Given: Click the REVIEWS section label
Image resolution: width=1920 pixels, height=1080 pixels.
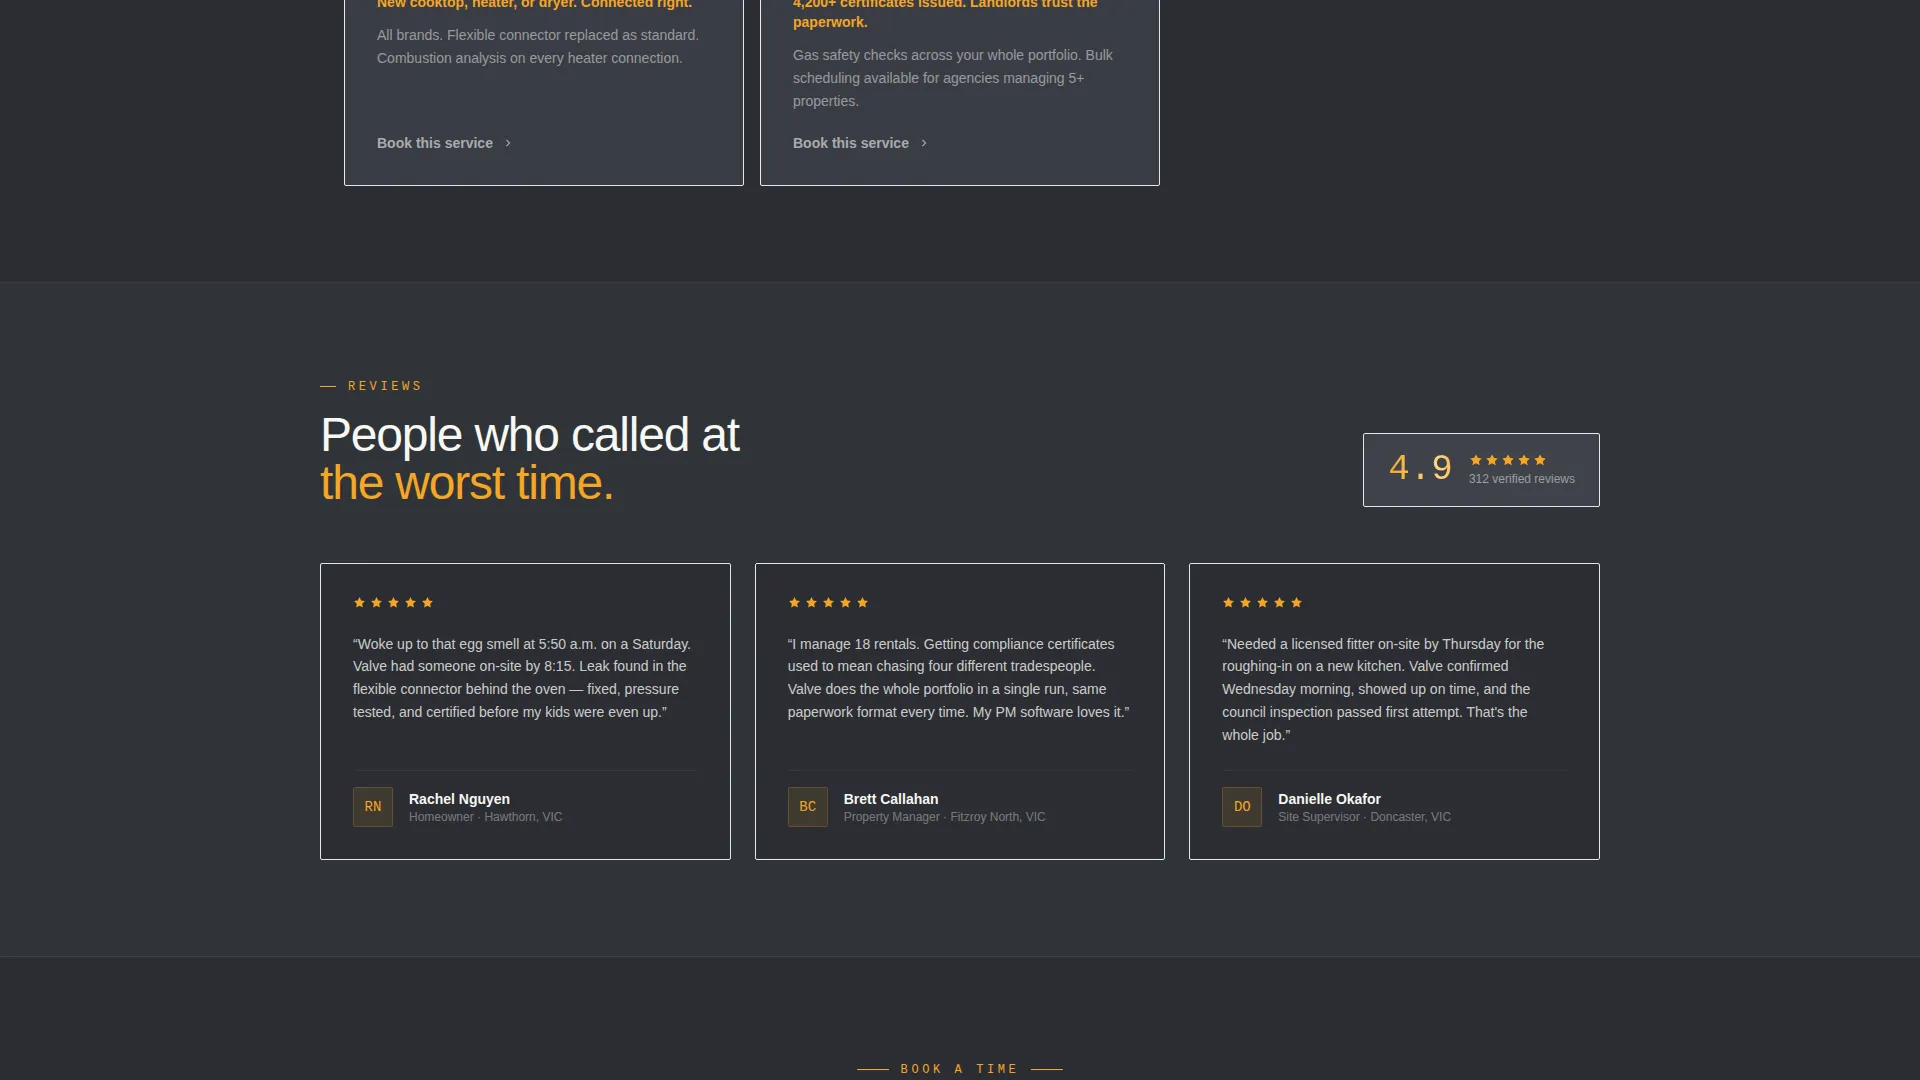Looking at the screenshot, I should [x=385, y=386].
